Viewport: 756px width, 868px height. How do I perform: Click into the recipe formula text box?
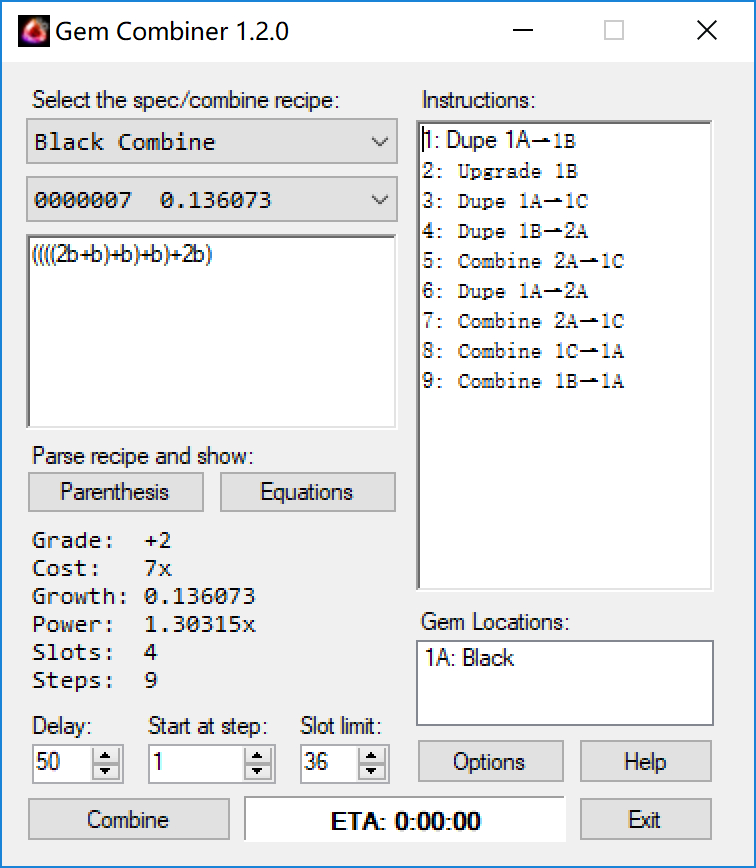[211, 330]
